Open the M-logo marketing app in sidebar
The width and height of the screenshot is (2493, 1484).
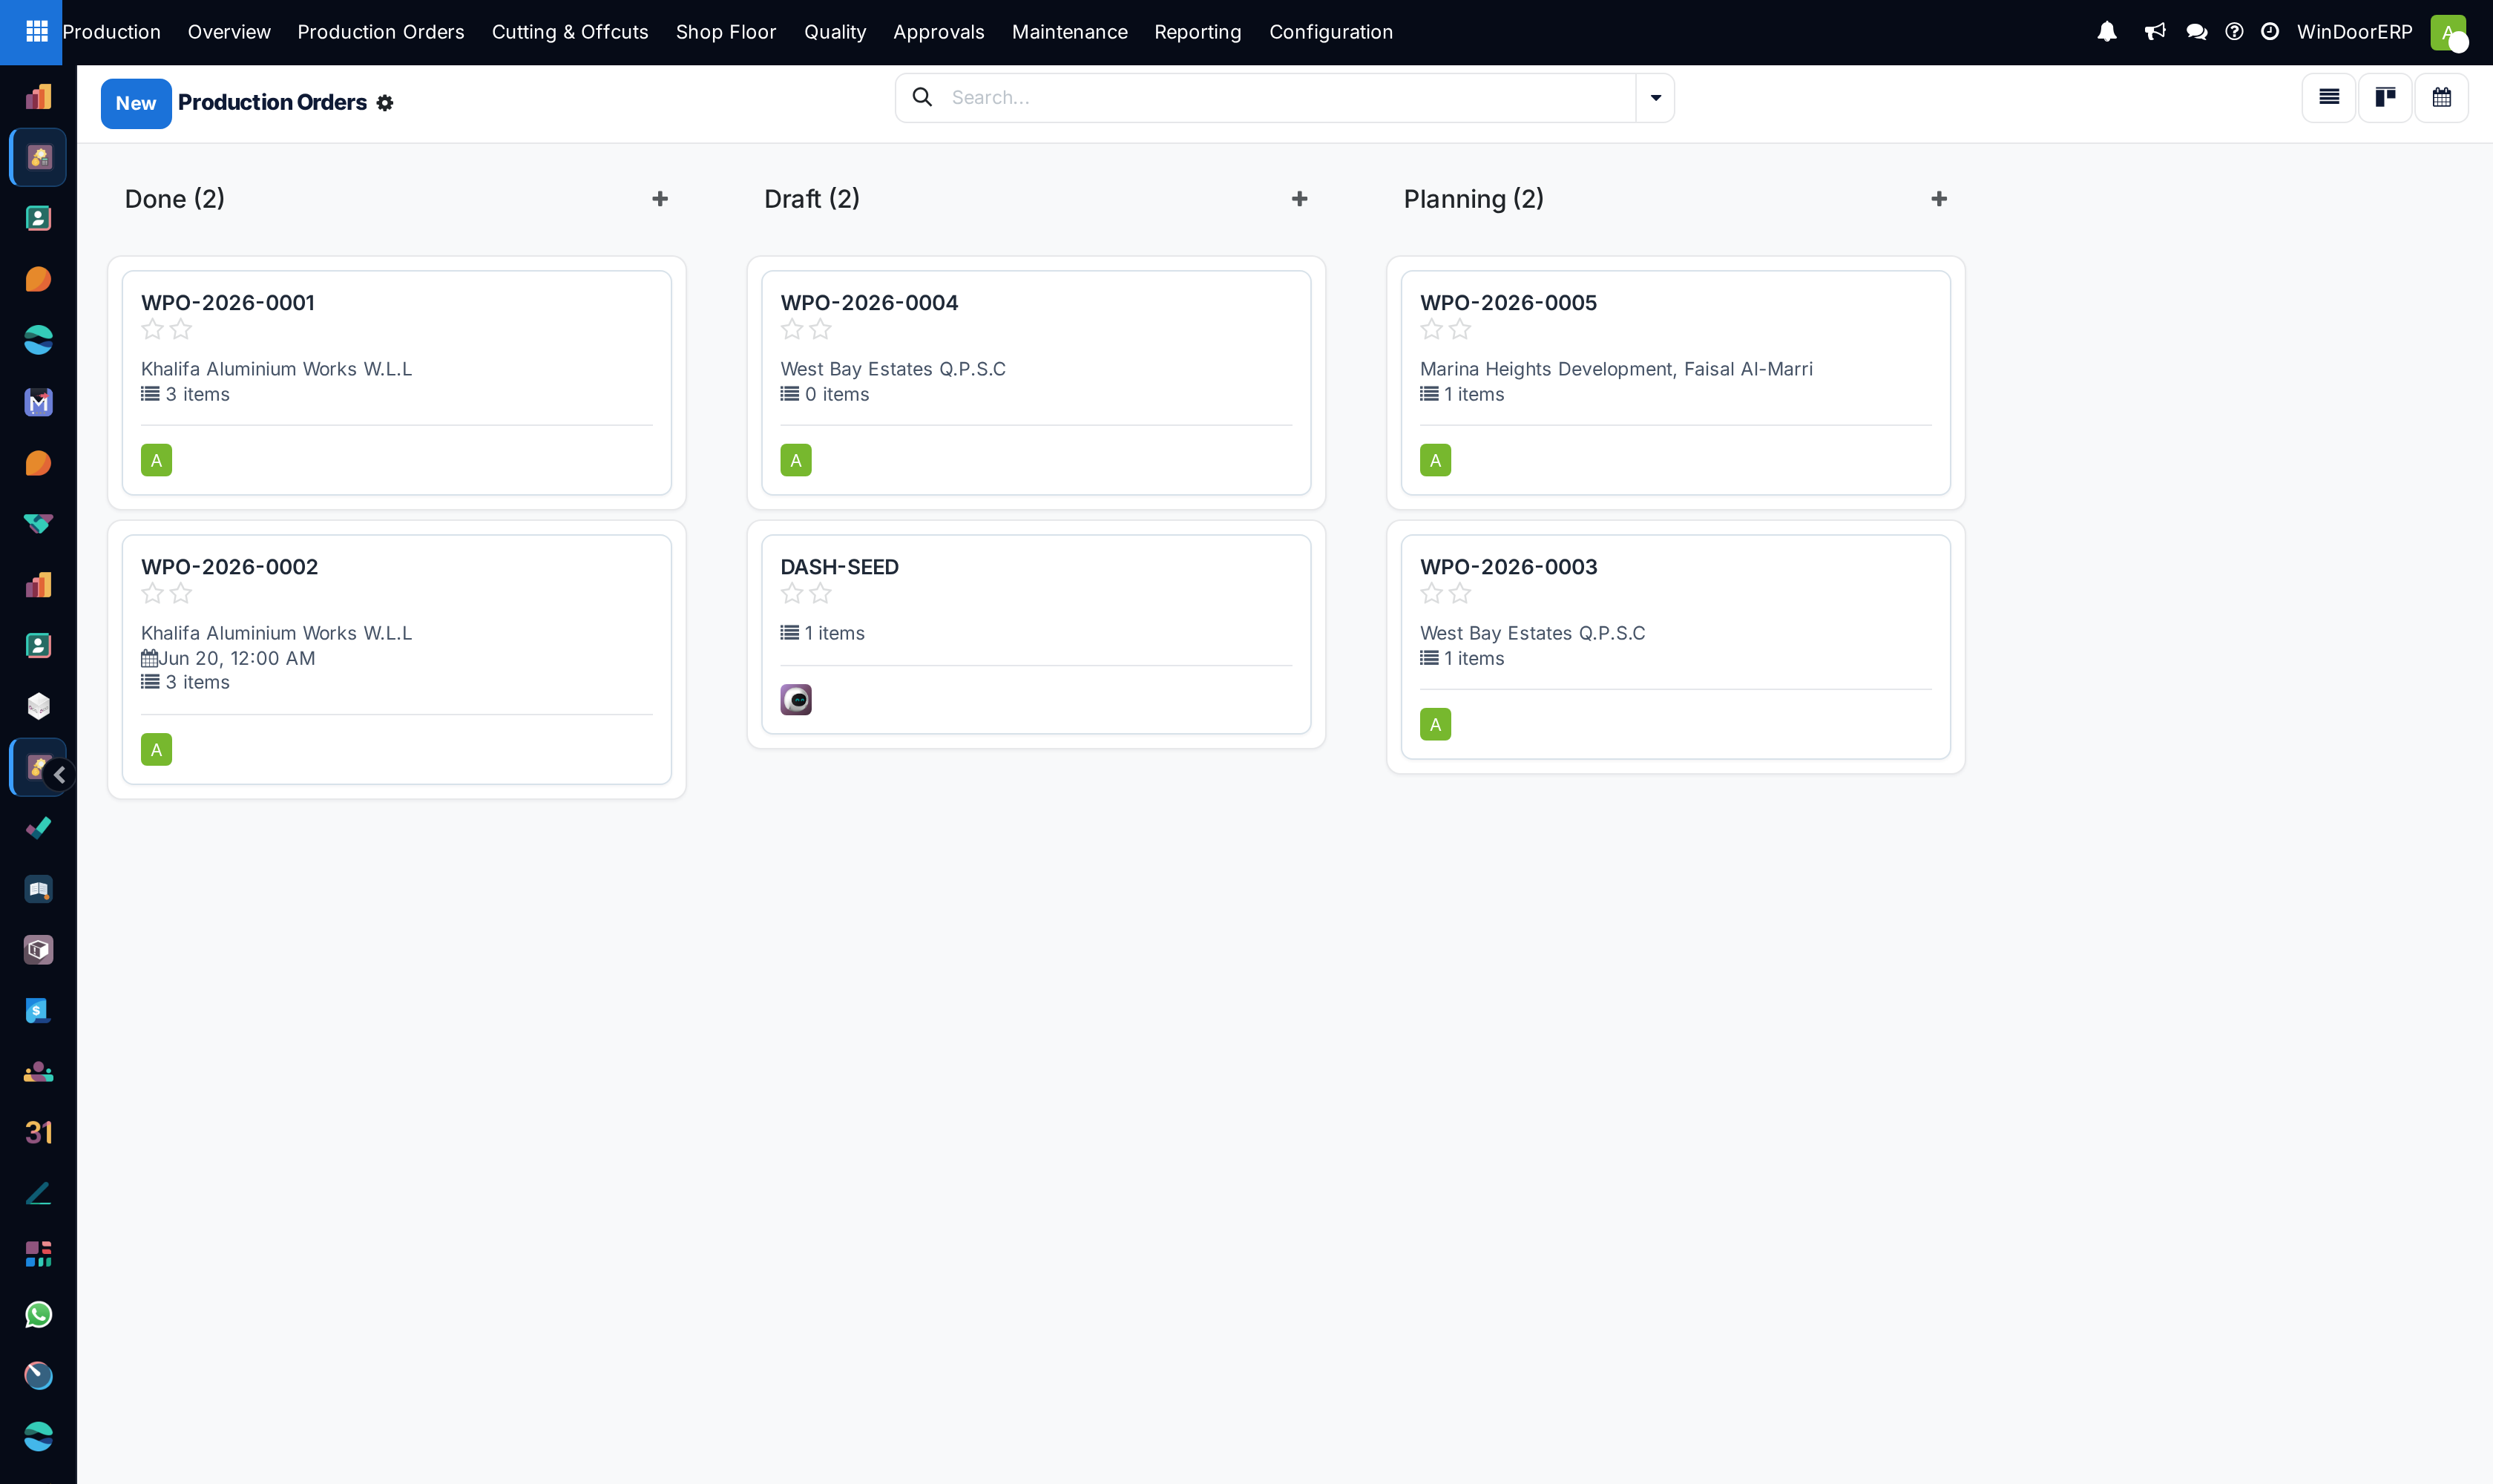pos(38,402)
